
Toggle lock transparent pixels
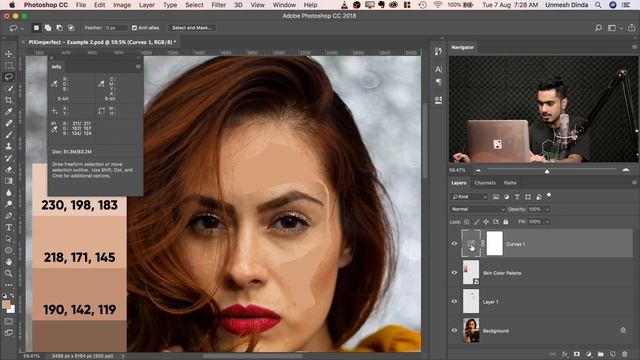(x=467, y=222)
